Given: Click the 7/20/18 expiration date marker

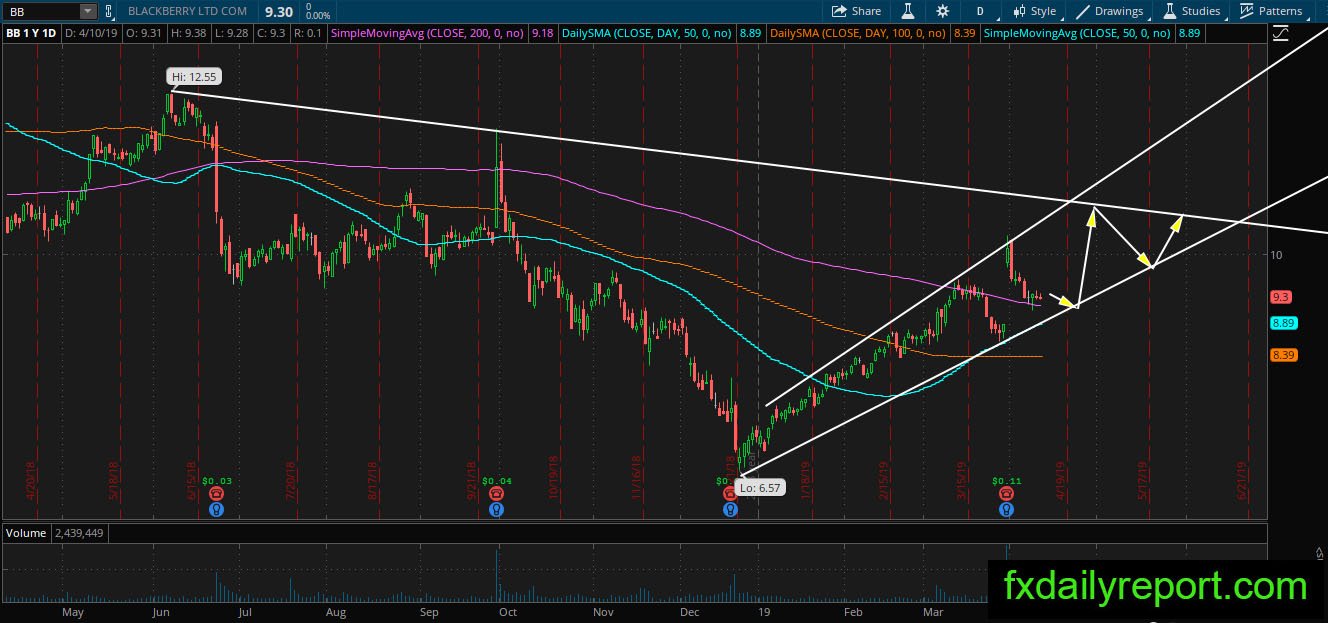Looking at the screenshot, I should click(x=290, y=480).
